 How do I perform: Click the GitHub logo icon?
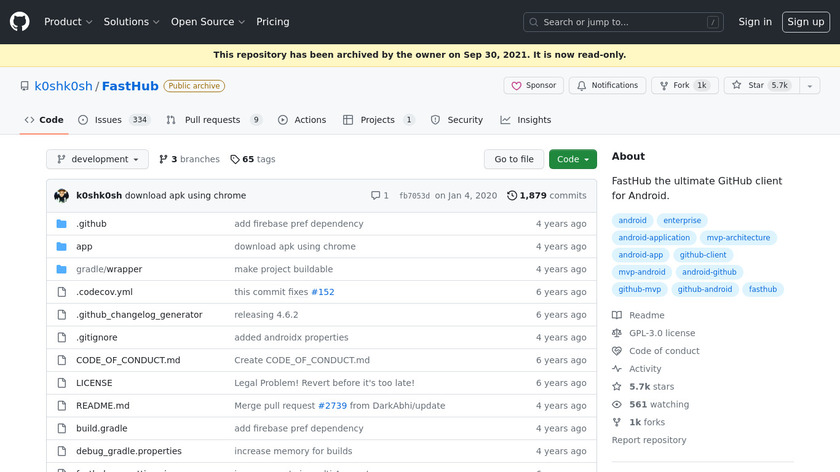[20, 21]
